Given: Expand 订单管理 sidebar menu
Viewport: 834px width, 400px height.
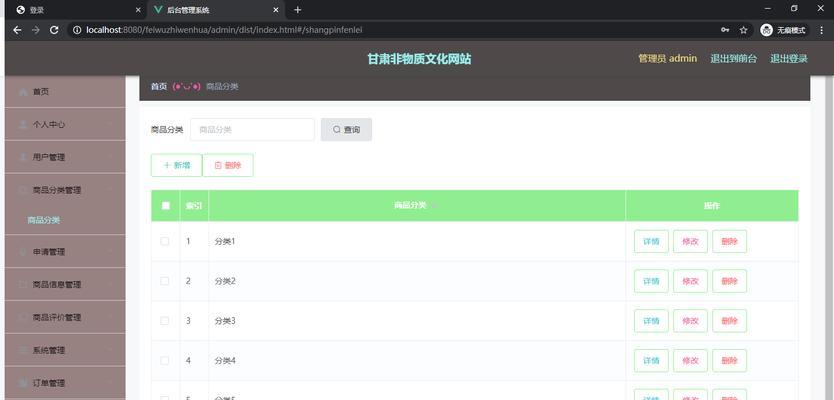Looking at the screenshot, I should pyautogui.click(x=65, y=383).
